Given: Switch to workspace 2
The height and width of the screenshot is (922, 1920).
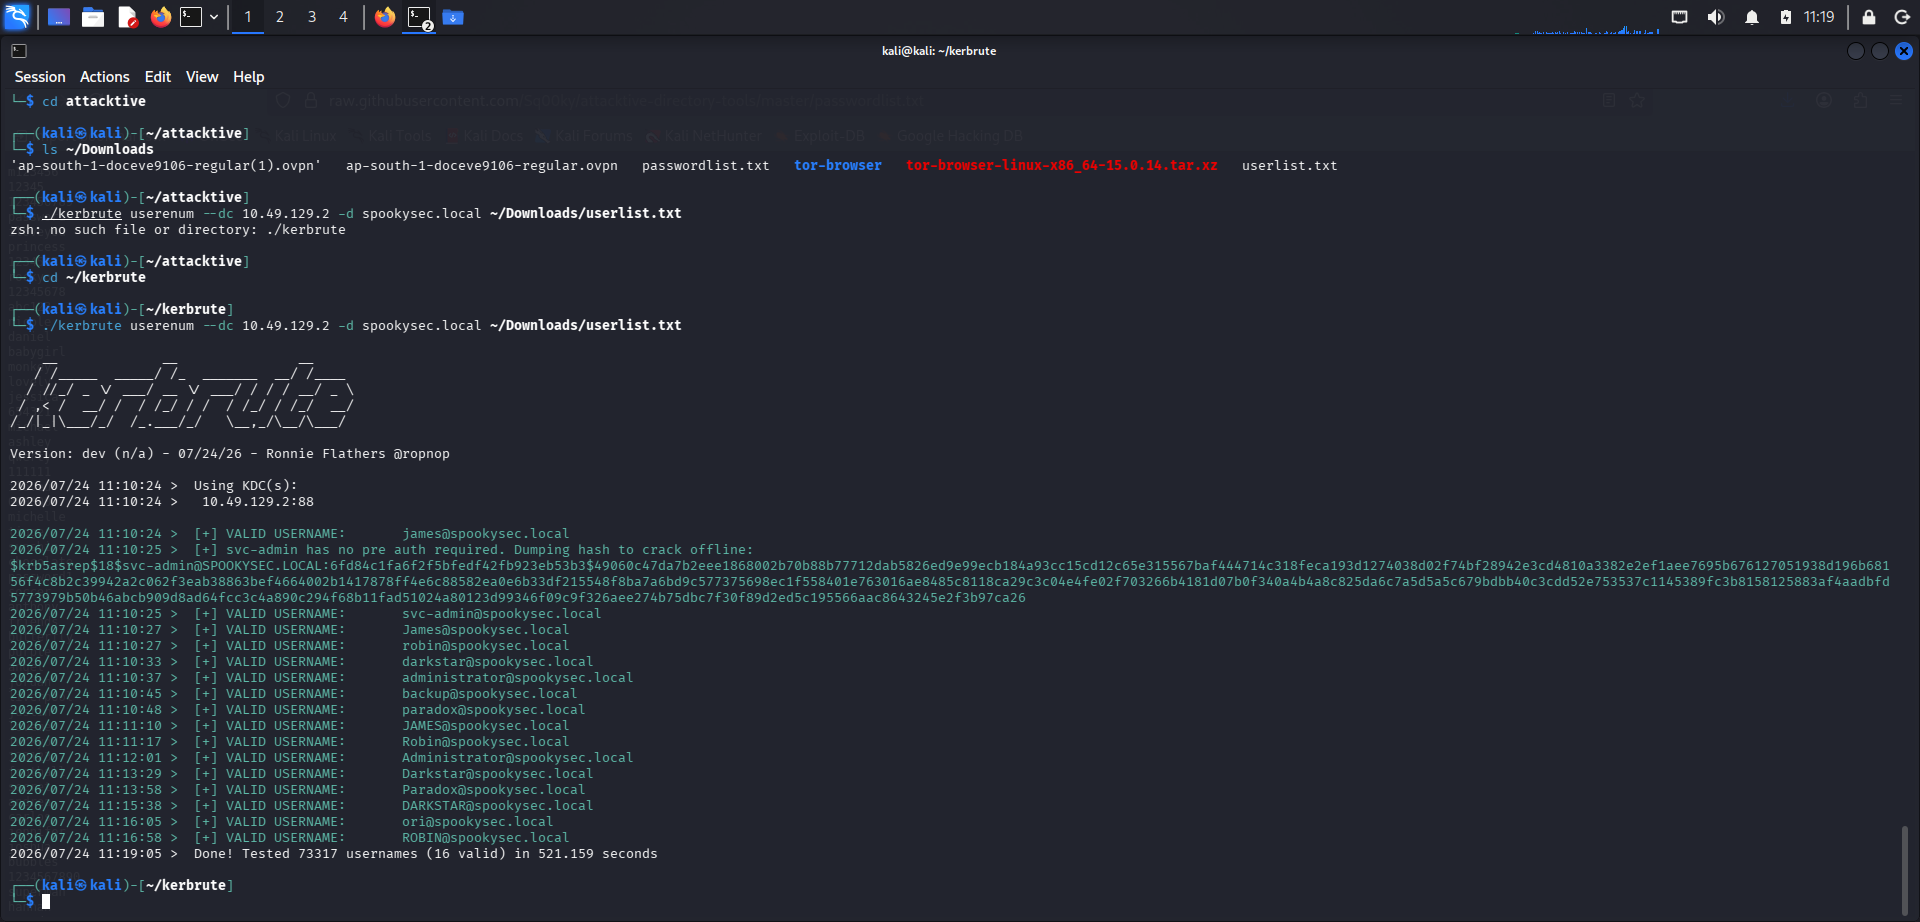Looking at the screenshot, I should coord(280,17).
